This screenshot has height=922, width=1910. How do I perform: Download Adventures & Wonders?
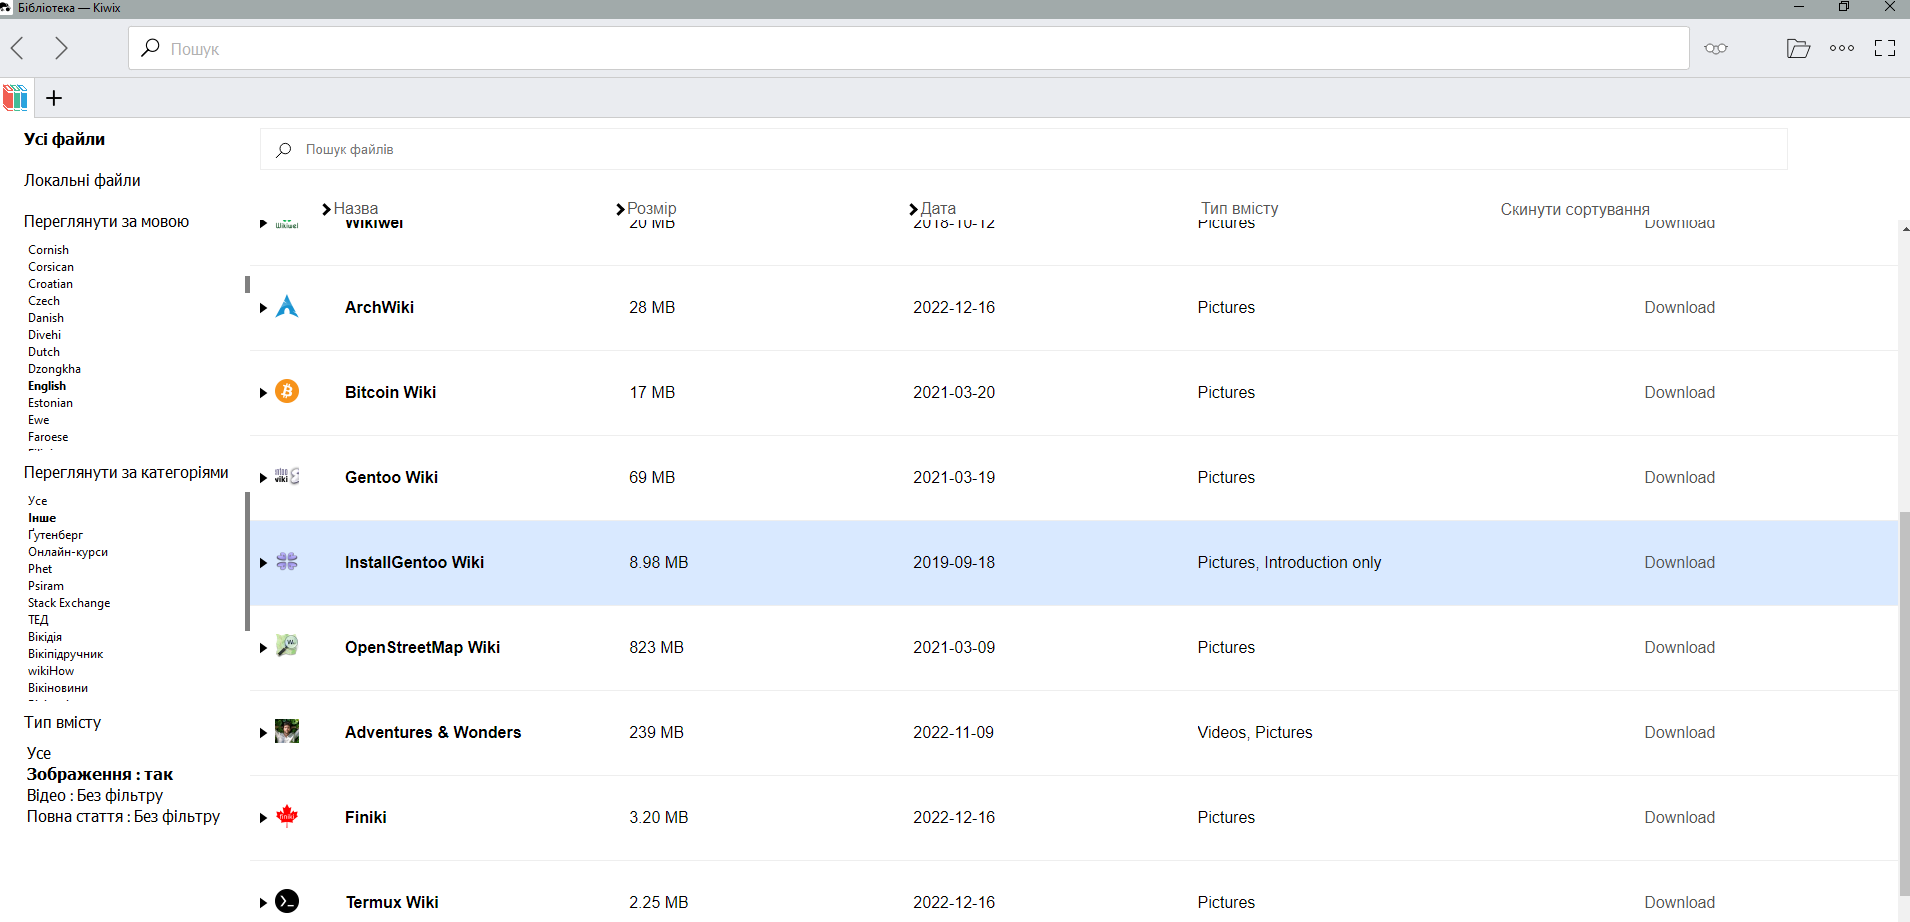1679,732
